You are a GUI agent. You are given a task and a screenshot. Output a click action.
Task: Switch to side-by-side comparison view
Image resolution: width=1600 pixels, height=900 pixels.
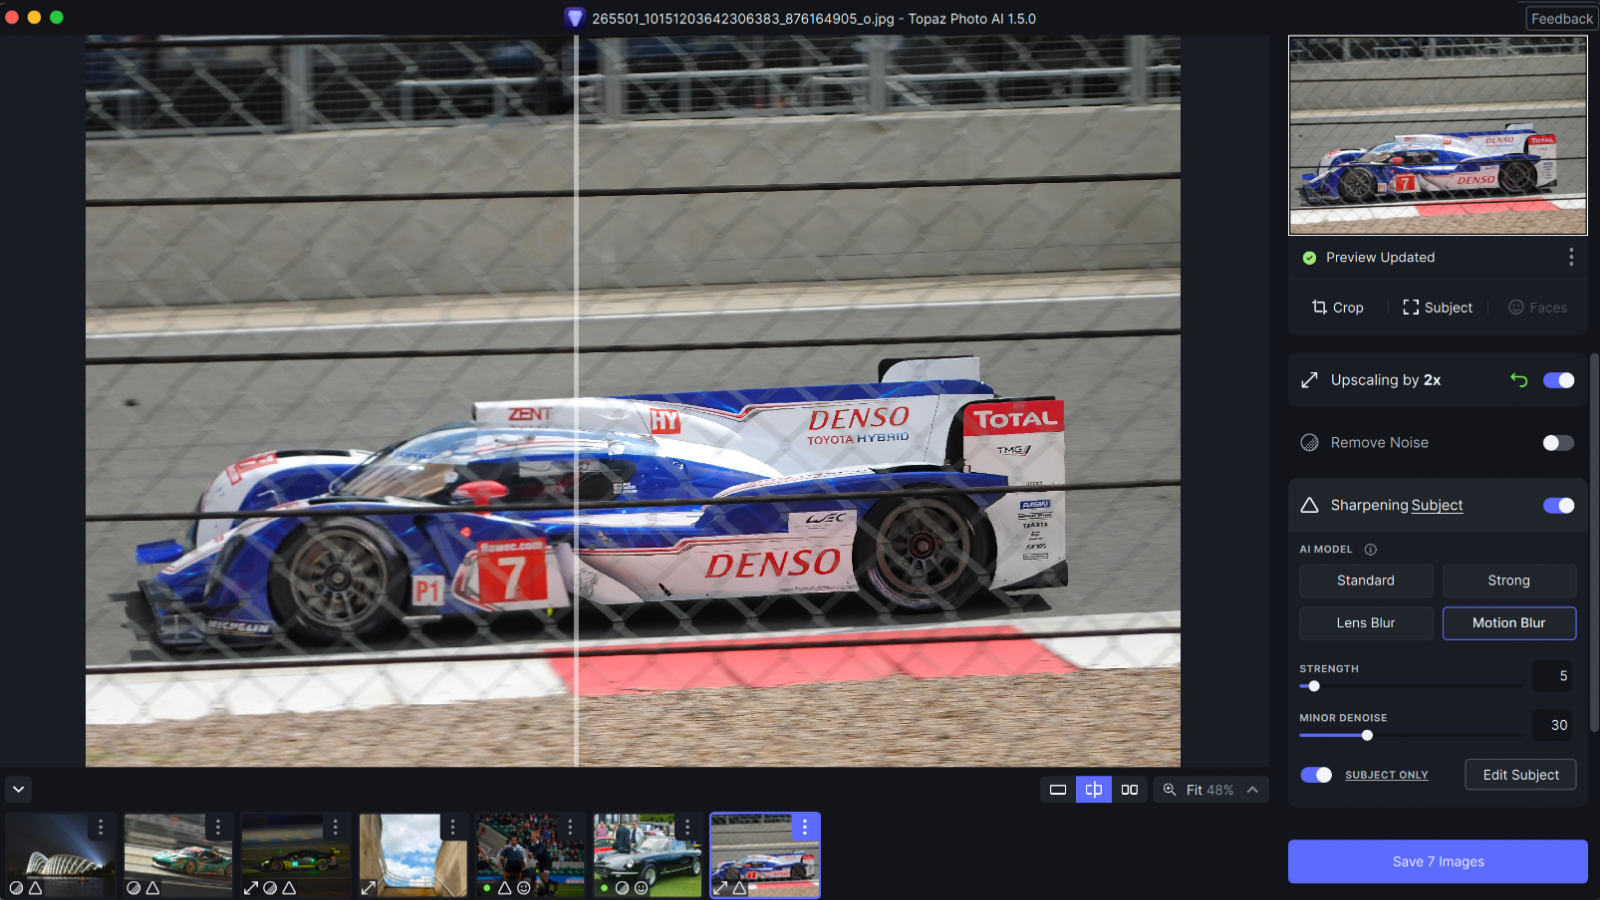(1130, 790)
